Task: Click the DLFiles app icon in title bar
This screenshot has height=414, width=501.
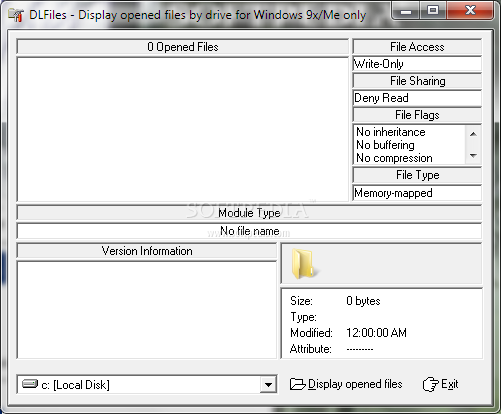Action: 16,15
